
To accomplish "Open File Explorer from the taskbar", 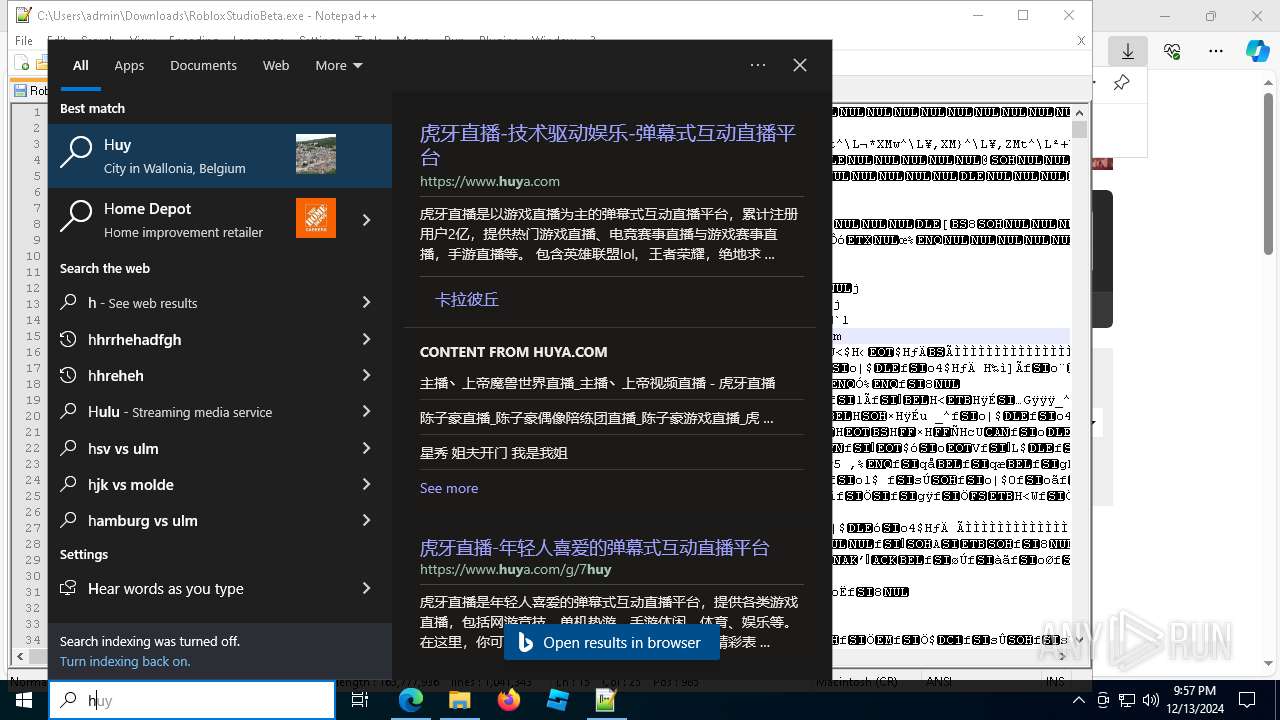I will (x=460, y=701).
